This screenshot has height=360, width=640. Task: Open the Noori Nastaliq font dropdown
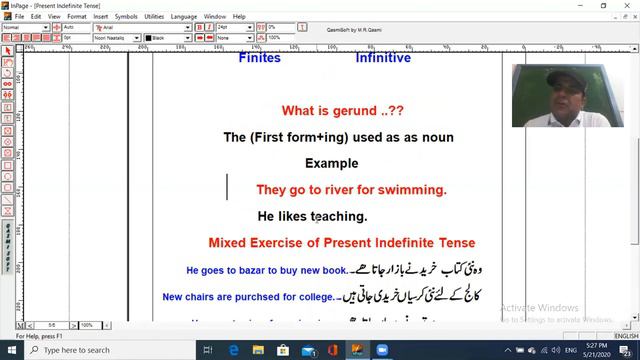[136, 38]
